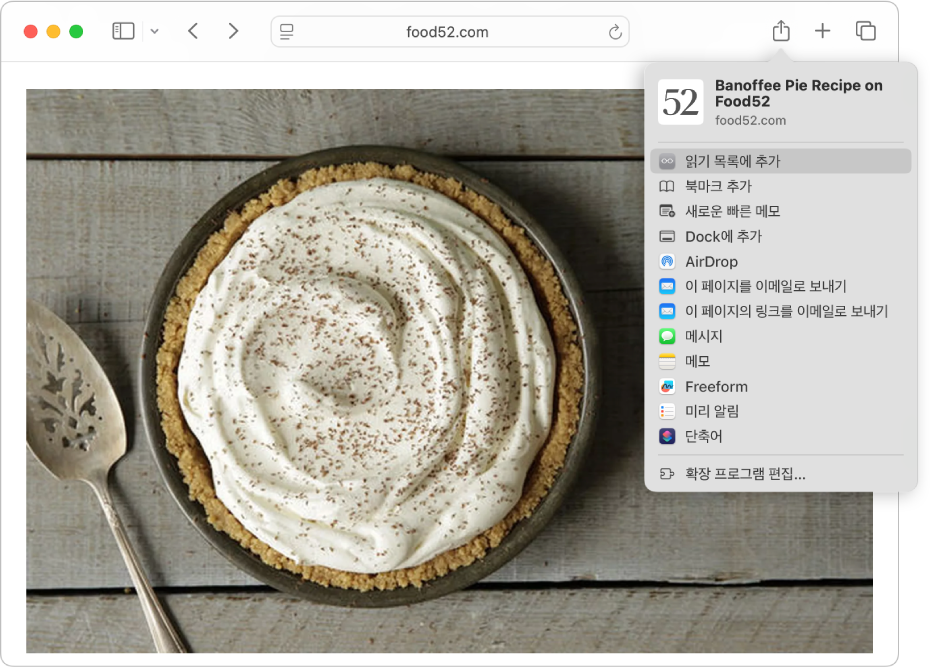This screenshot has height=668, width=931.
Task: Show the tab overview icon
Action: pyautogui.click(x=865, y=31)
